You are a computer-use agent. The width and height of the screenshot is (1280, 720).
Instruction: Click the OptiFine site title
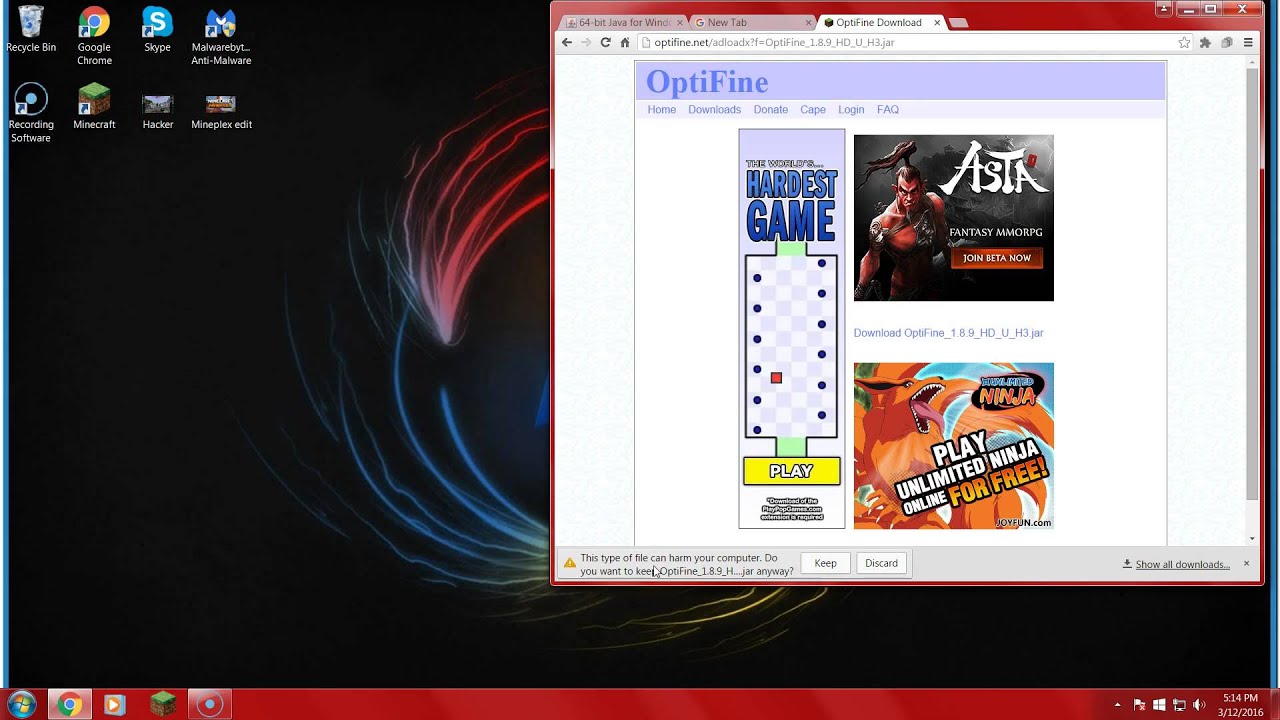707,81
